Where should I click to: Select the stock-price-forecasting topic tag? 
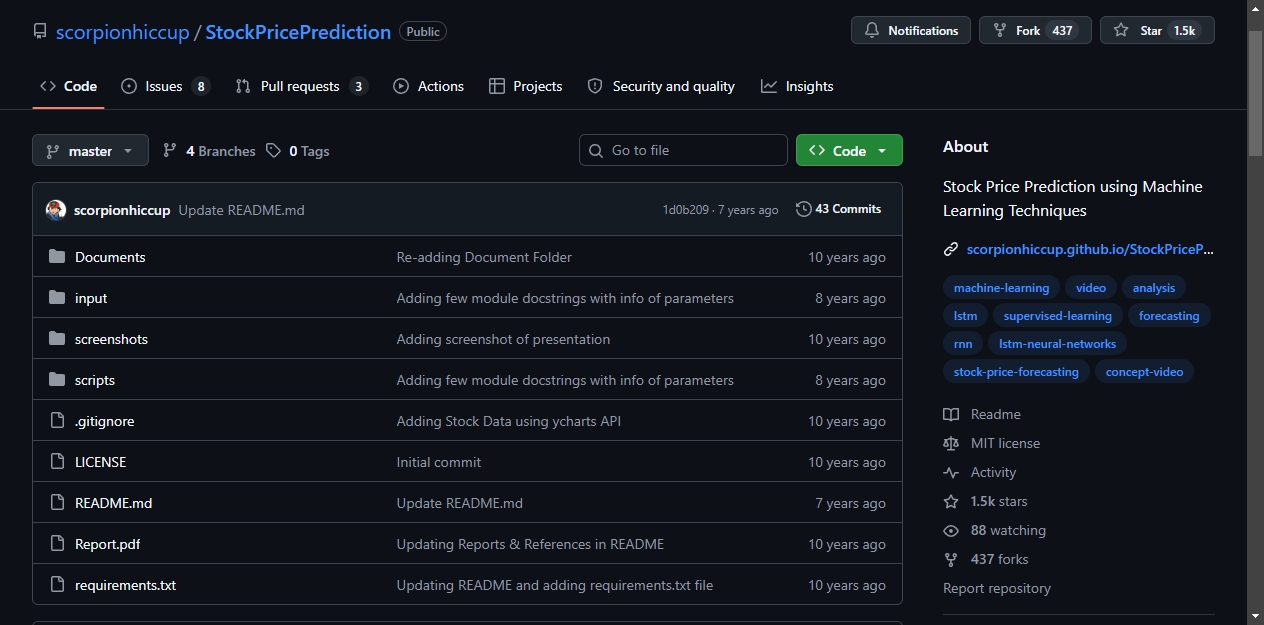click(x=1016, y=372)
